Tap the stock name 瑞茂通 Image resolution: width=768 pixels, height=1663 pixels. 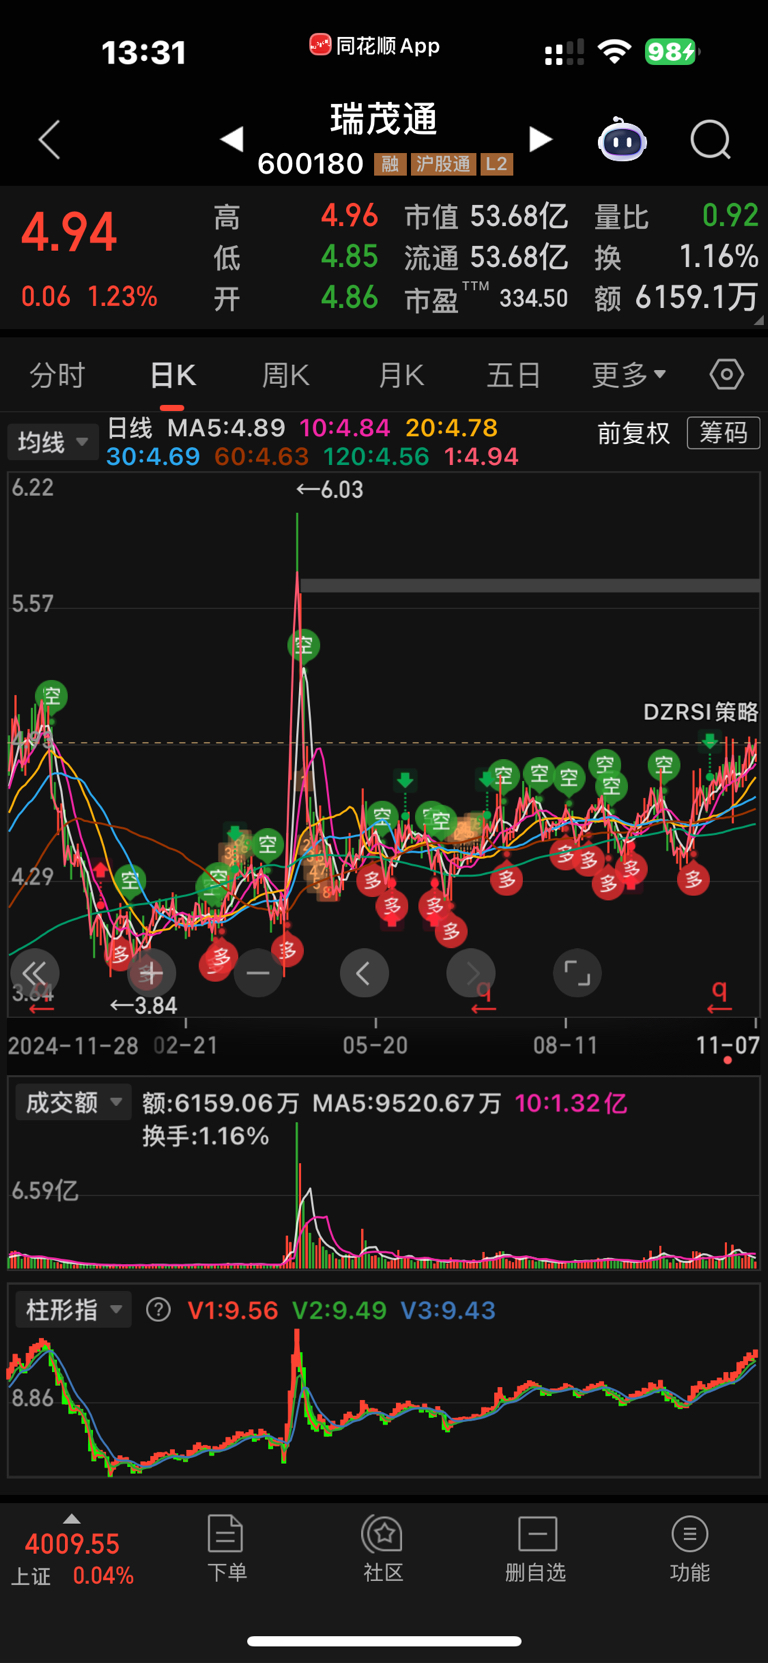tap(384, 119)
